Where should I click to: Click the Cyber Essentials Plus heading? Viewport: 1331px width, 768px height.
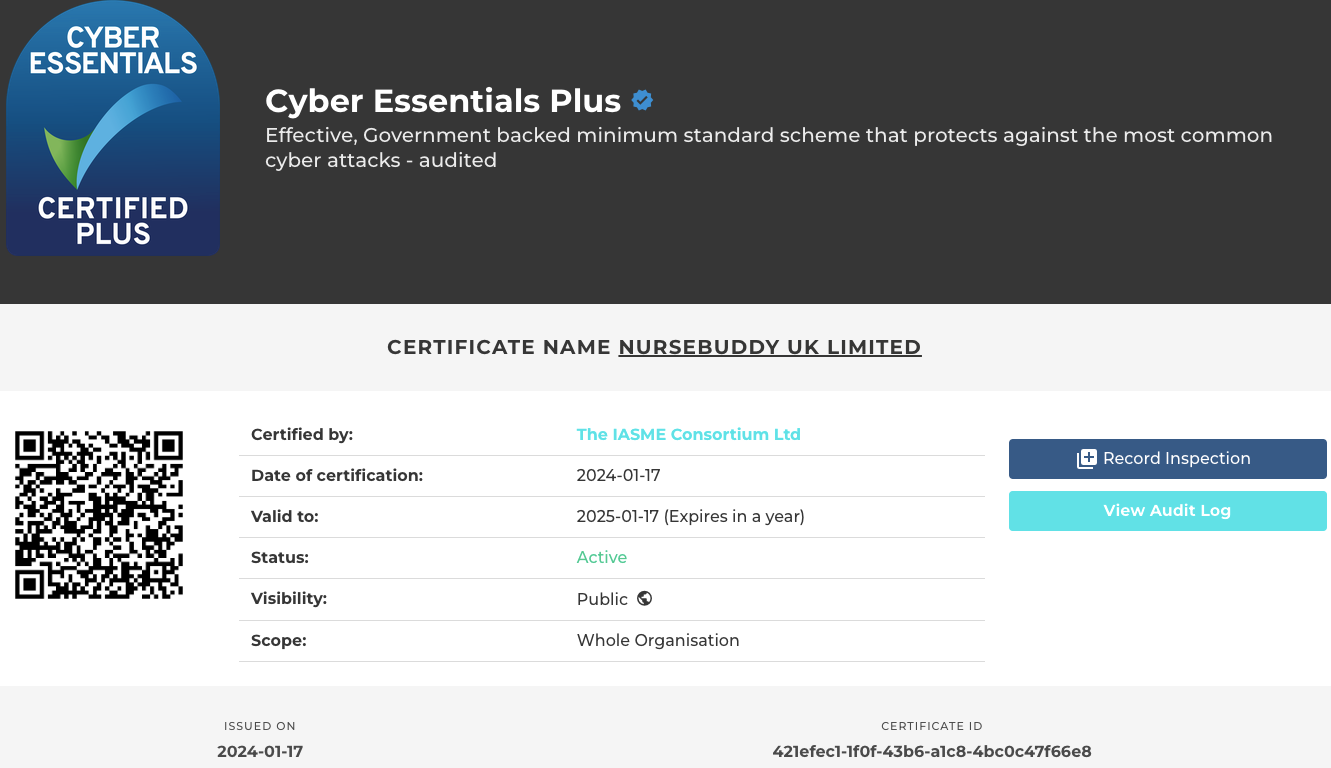click(x=443, y=100)
